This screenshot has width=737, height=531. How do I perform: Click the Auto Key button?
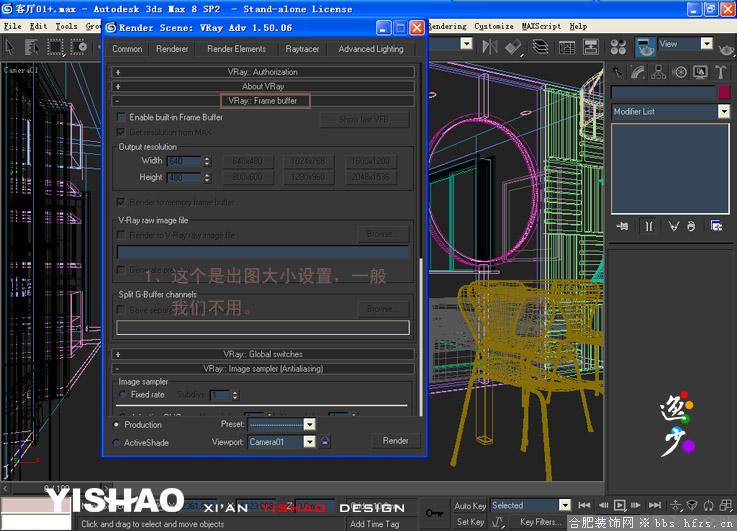pyautogui.click(x=470, y=506)
